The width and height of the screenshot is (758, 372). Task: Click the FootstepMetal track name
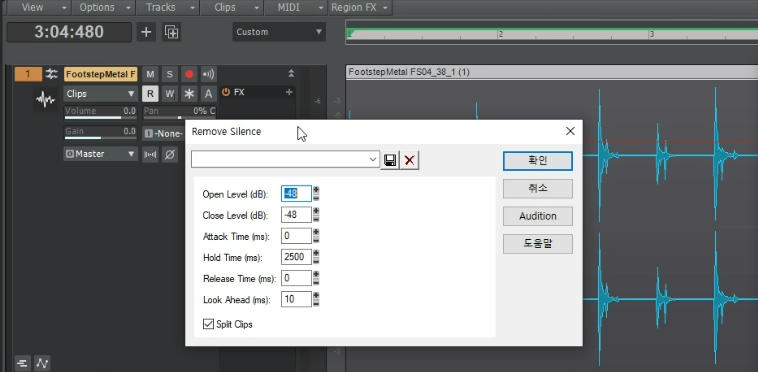pyautogui.click(x=101, y=74)
